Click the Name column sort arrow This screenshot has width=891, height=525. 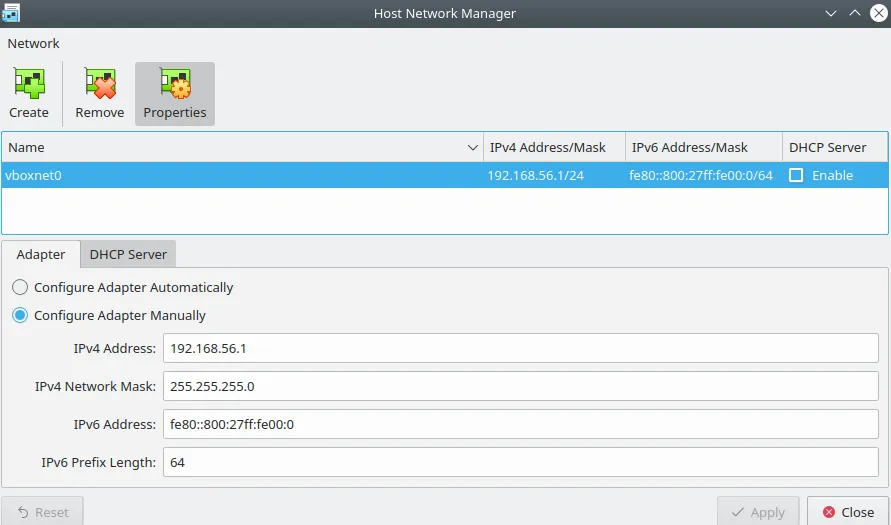(473, 148)
